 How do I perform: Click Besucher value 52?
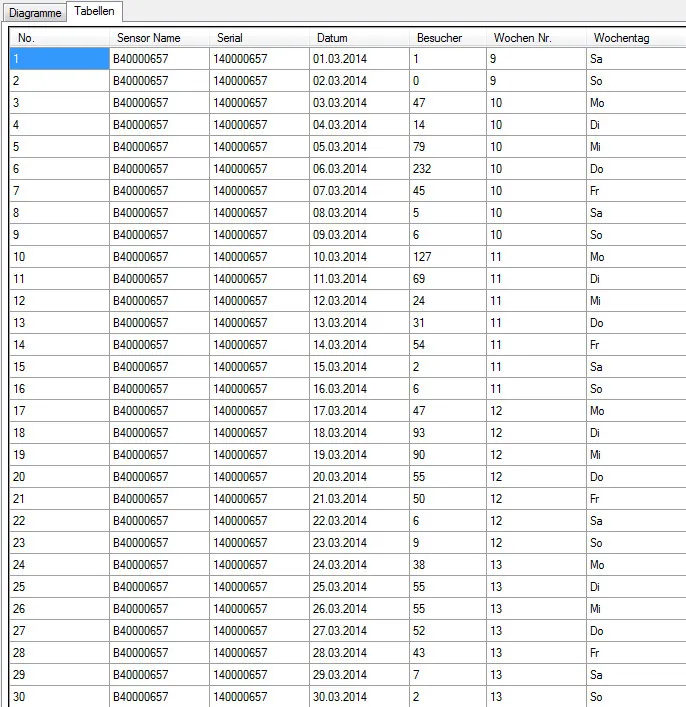[x=448, y=631]
